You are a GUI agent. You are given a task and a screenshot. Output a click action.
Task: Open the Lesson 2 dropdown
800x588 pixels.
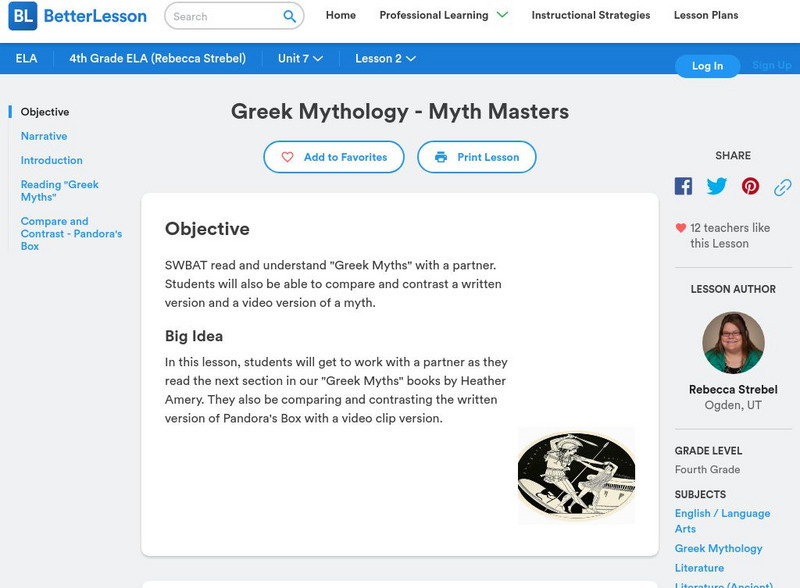tap(385, 59)
